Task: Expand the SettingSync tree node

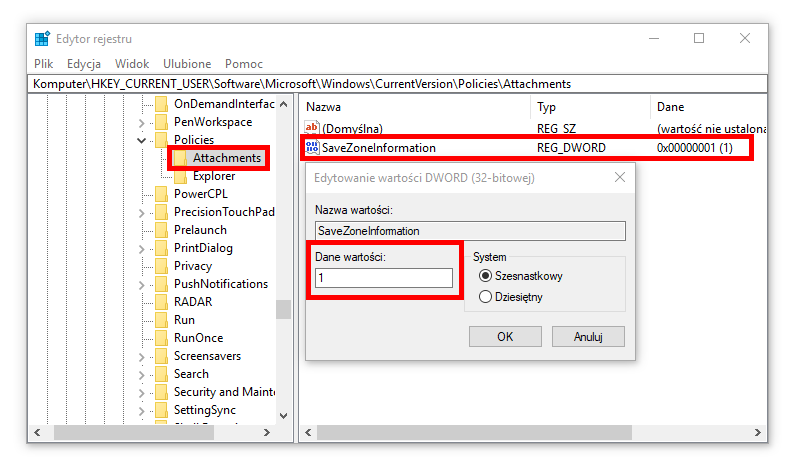Action: [x=142, y=411]
